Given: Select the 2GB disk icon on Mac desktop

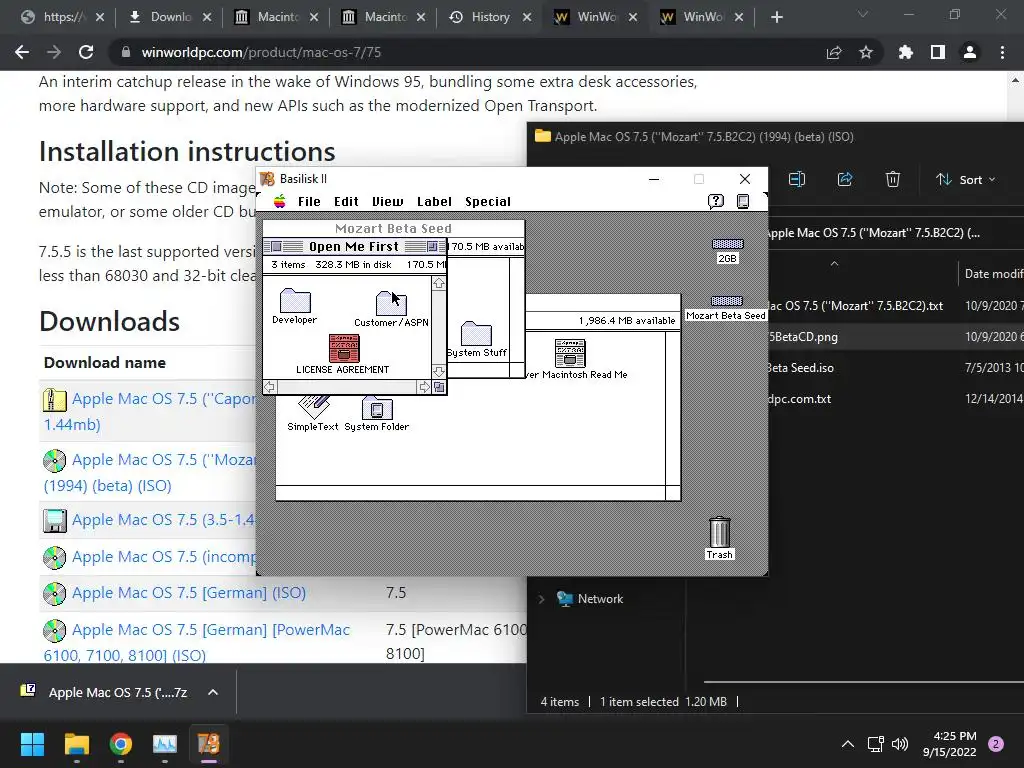Looking at the screenshot, I should (728, 244).
